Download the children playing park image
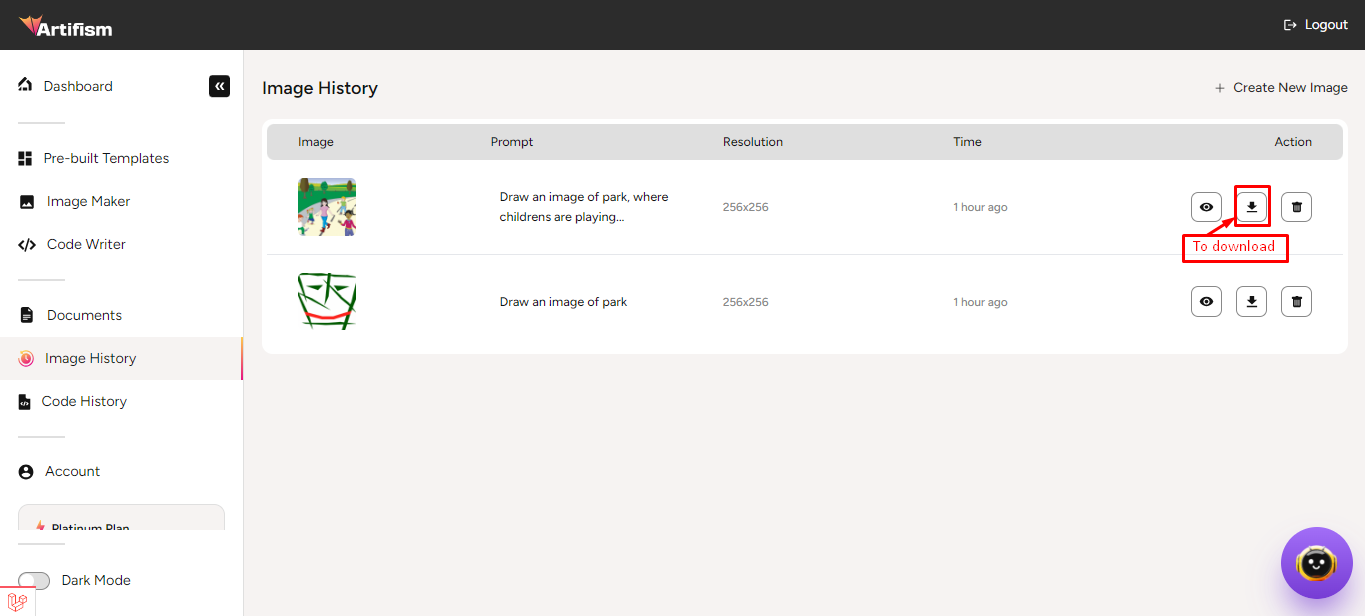Screen dimensions: 1365x616 click(x=1251, y=207)
